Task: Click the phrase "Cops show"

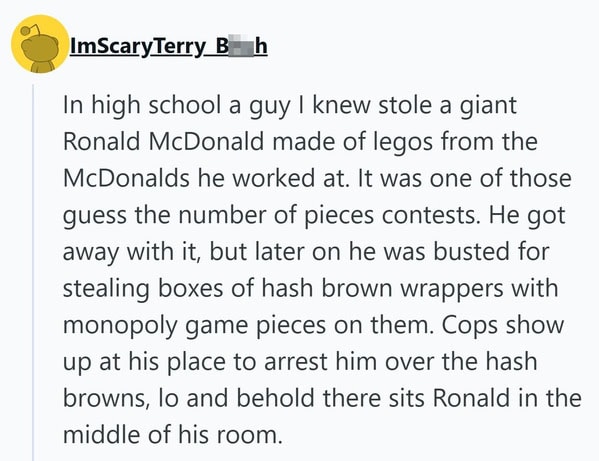Action: (x=503, y=326)
